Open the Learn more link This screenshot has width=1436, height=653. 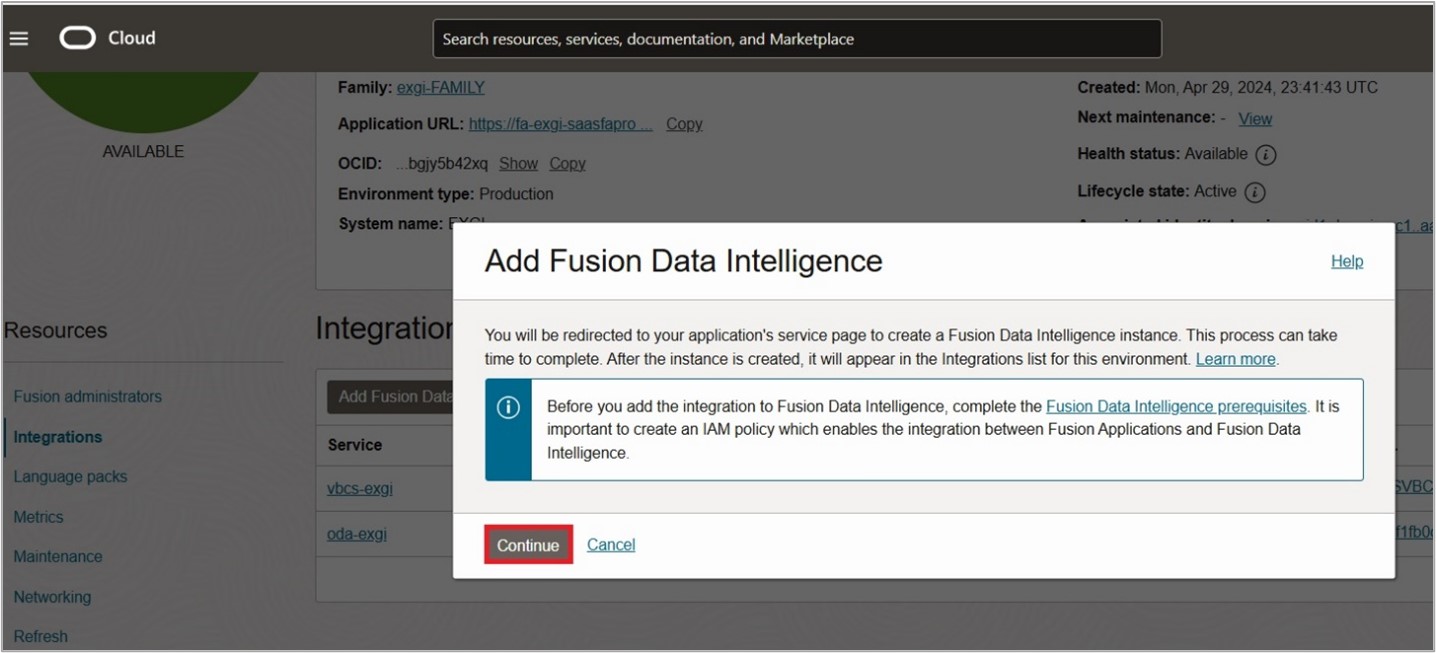pos(1235,359)
